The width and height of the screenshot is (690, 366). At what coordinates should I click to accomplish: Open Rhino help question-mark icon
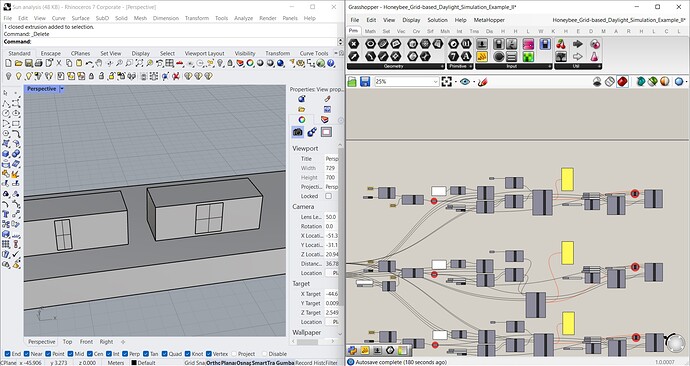click(331, 63)
